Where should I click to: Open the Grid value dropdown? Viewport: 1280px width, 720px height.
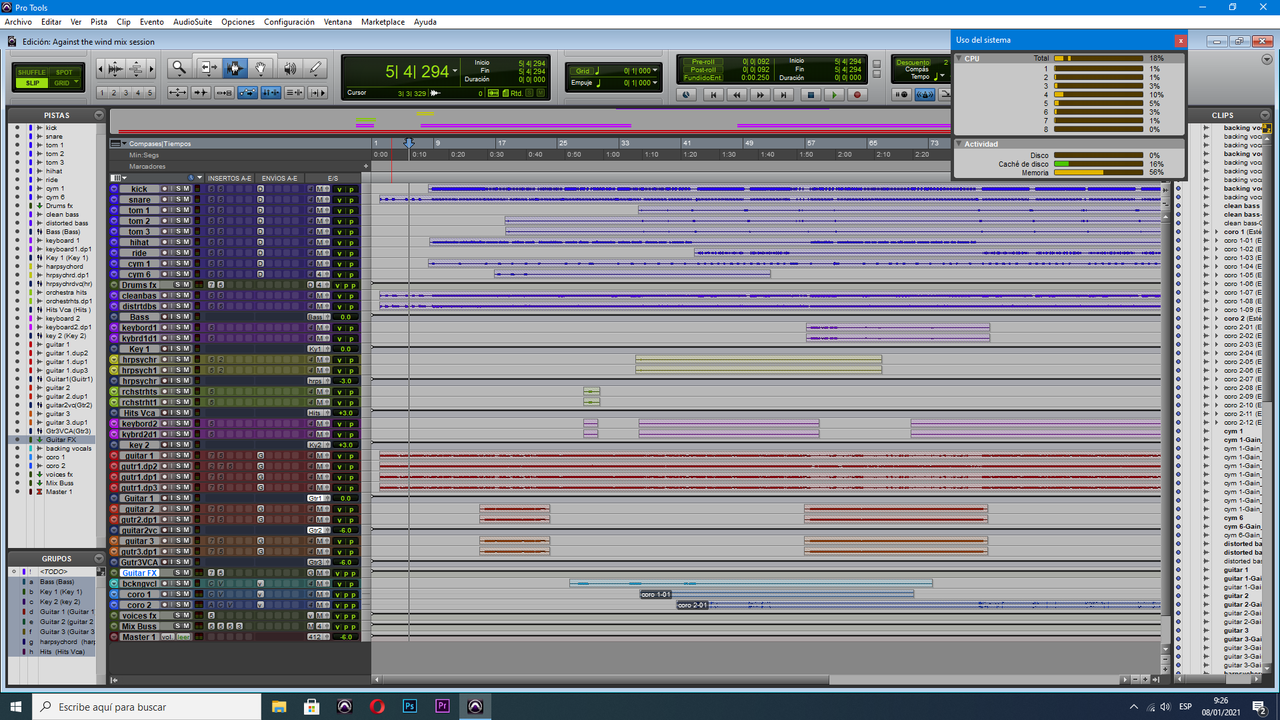tap(657, 70)
